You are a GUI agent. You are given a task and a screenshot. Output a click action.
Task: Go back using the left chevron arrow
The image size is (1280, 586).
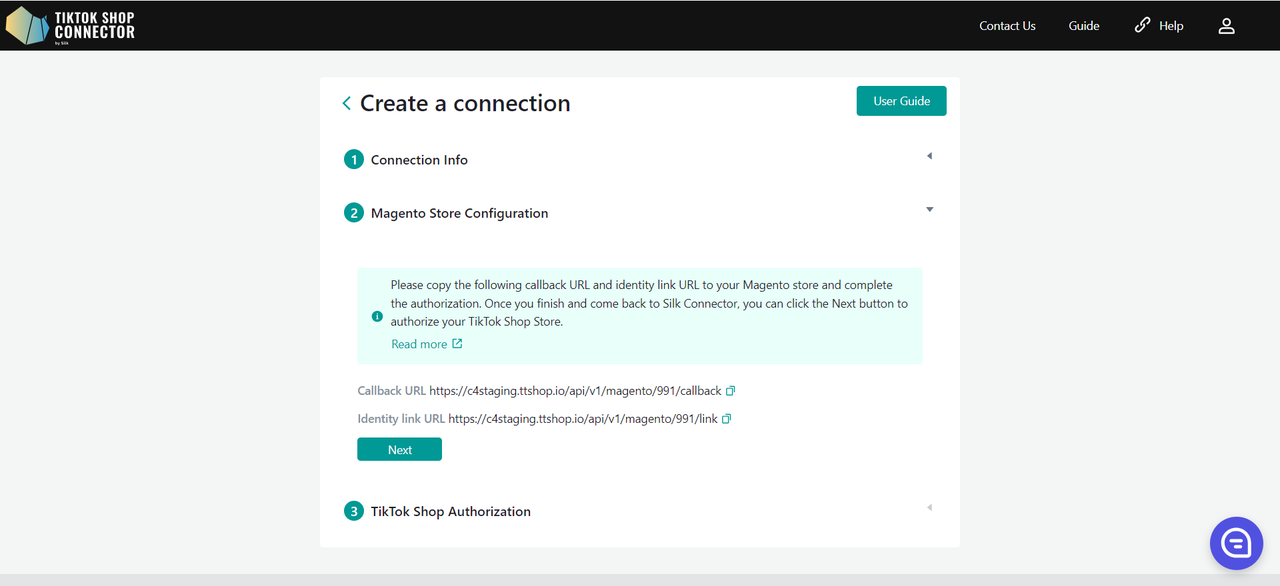[x=346, y=103]
